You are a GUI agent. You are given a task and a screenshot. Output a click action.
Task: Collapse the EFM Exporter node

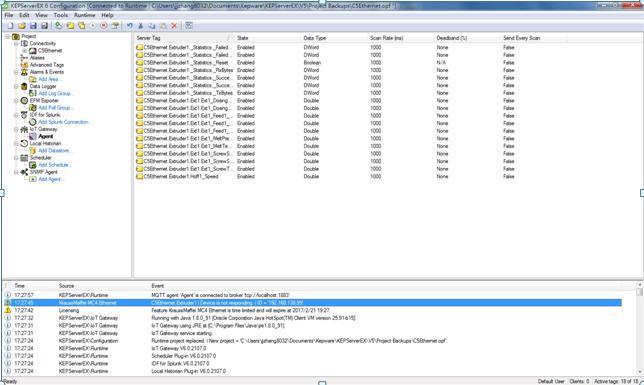pyautogui.click(x=16, y=101)
